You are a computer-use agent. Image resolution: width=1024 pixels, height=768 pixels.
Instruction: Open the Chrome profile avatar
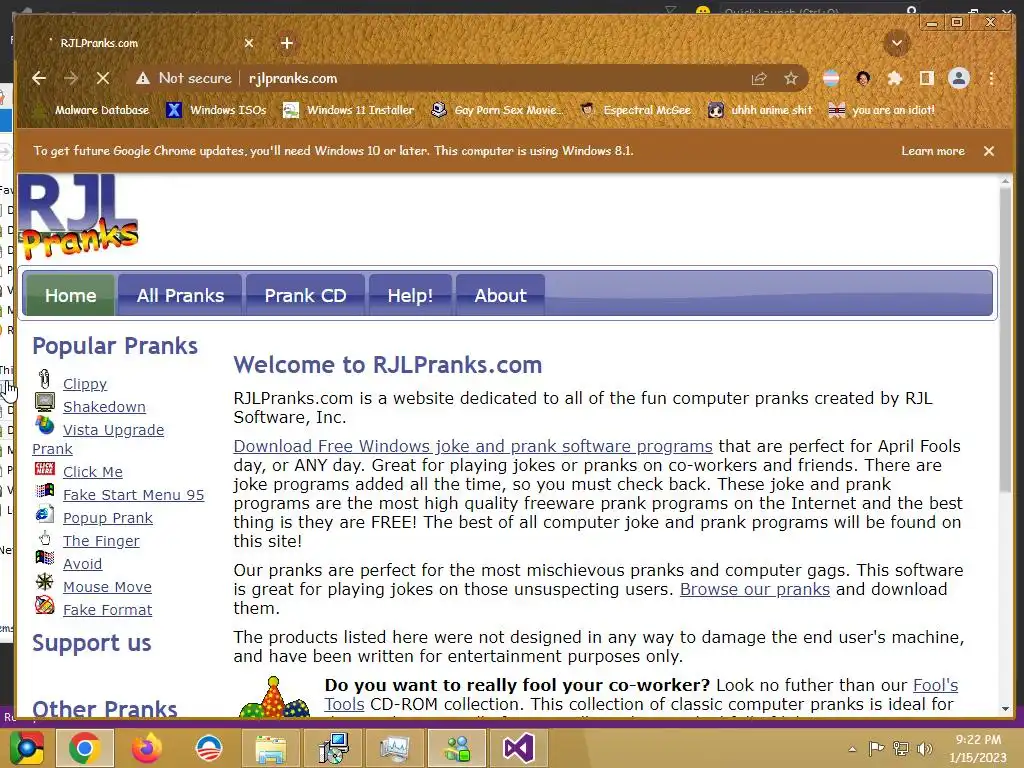point(959,78)
